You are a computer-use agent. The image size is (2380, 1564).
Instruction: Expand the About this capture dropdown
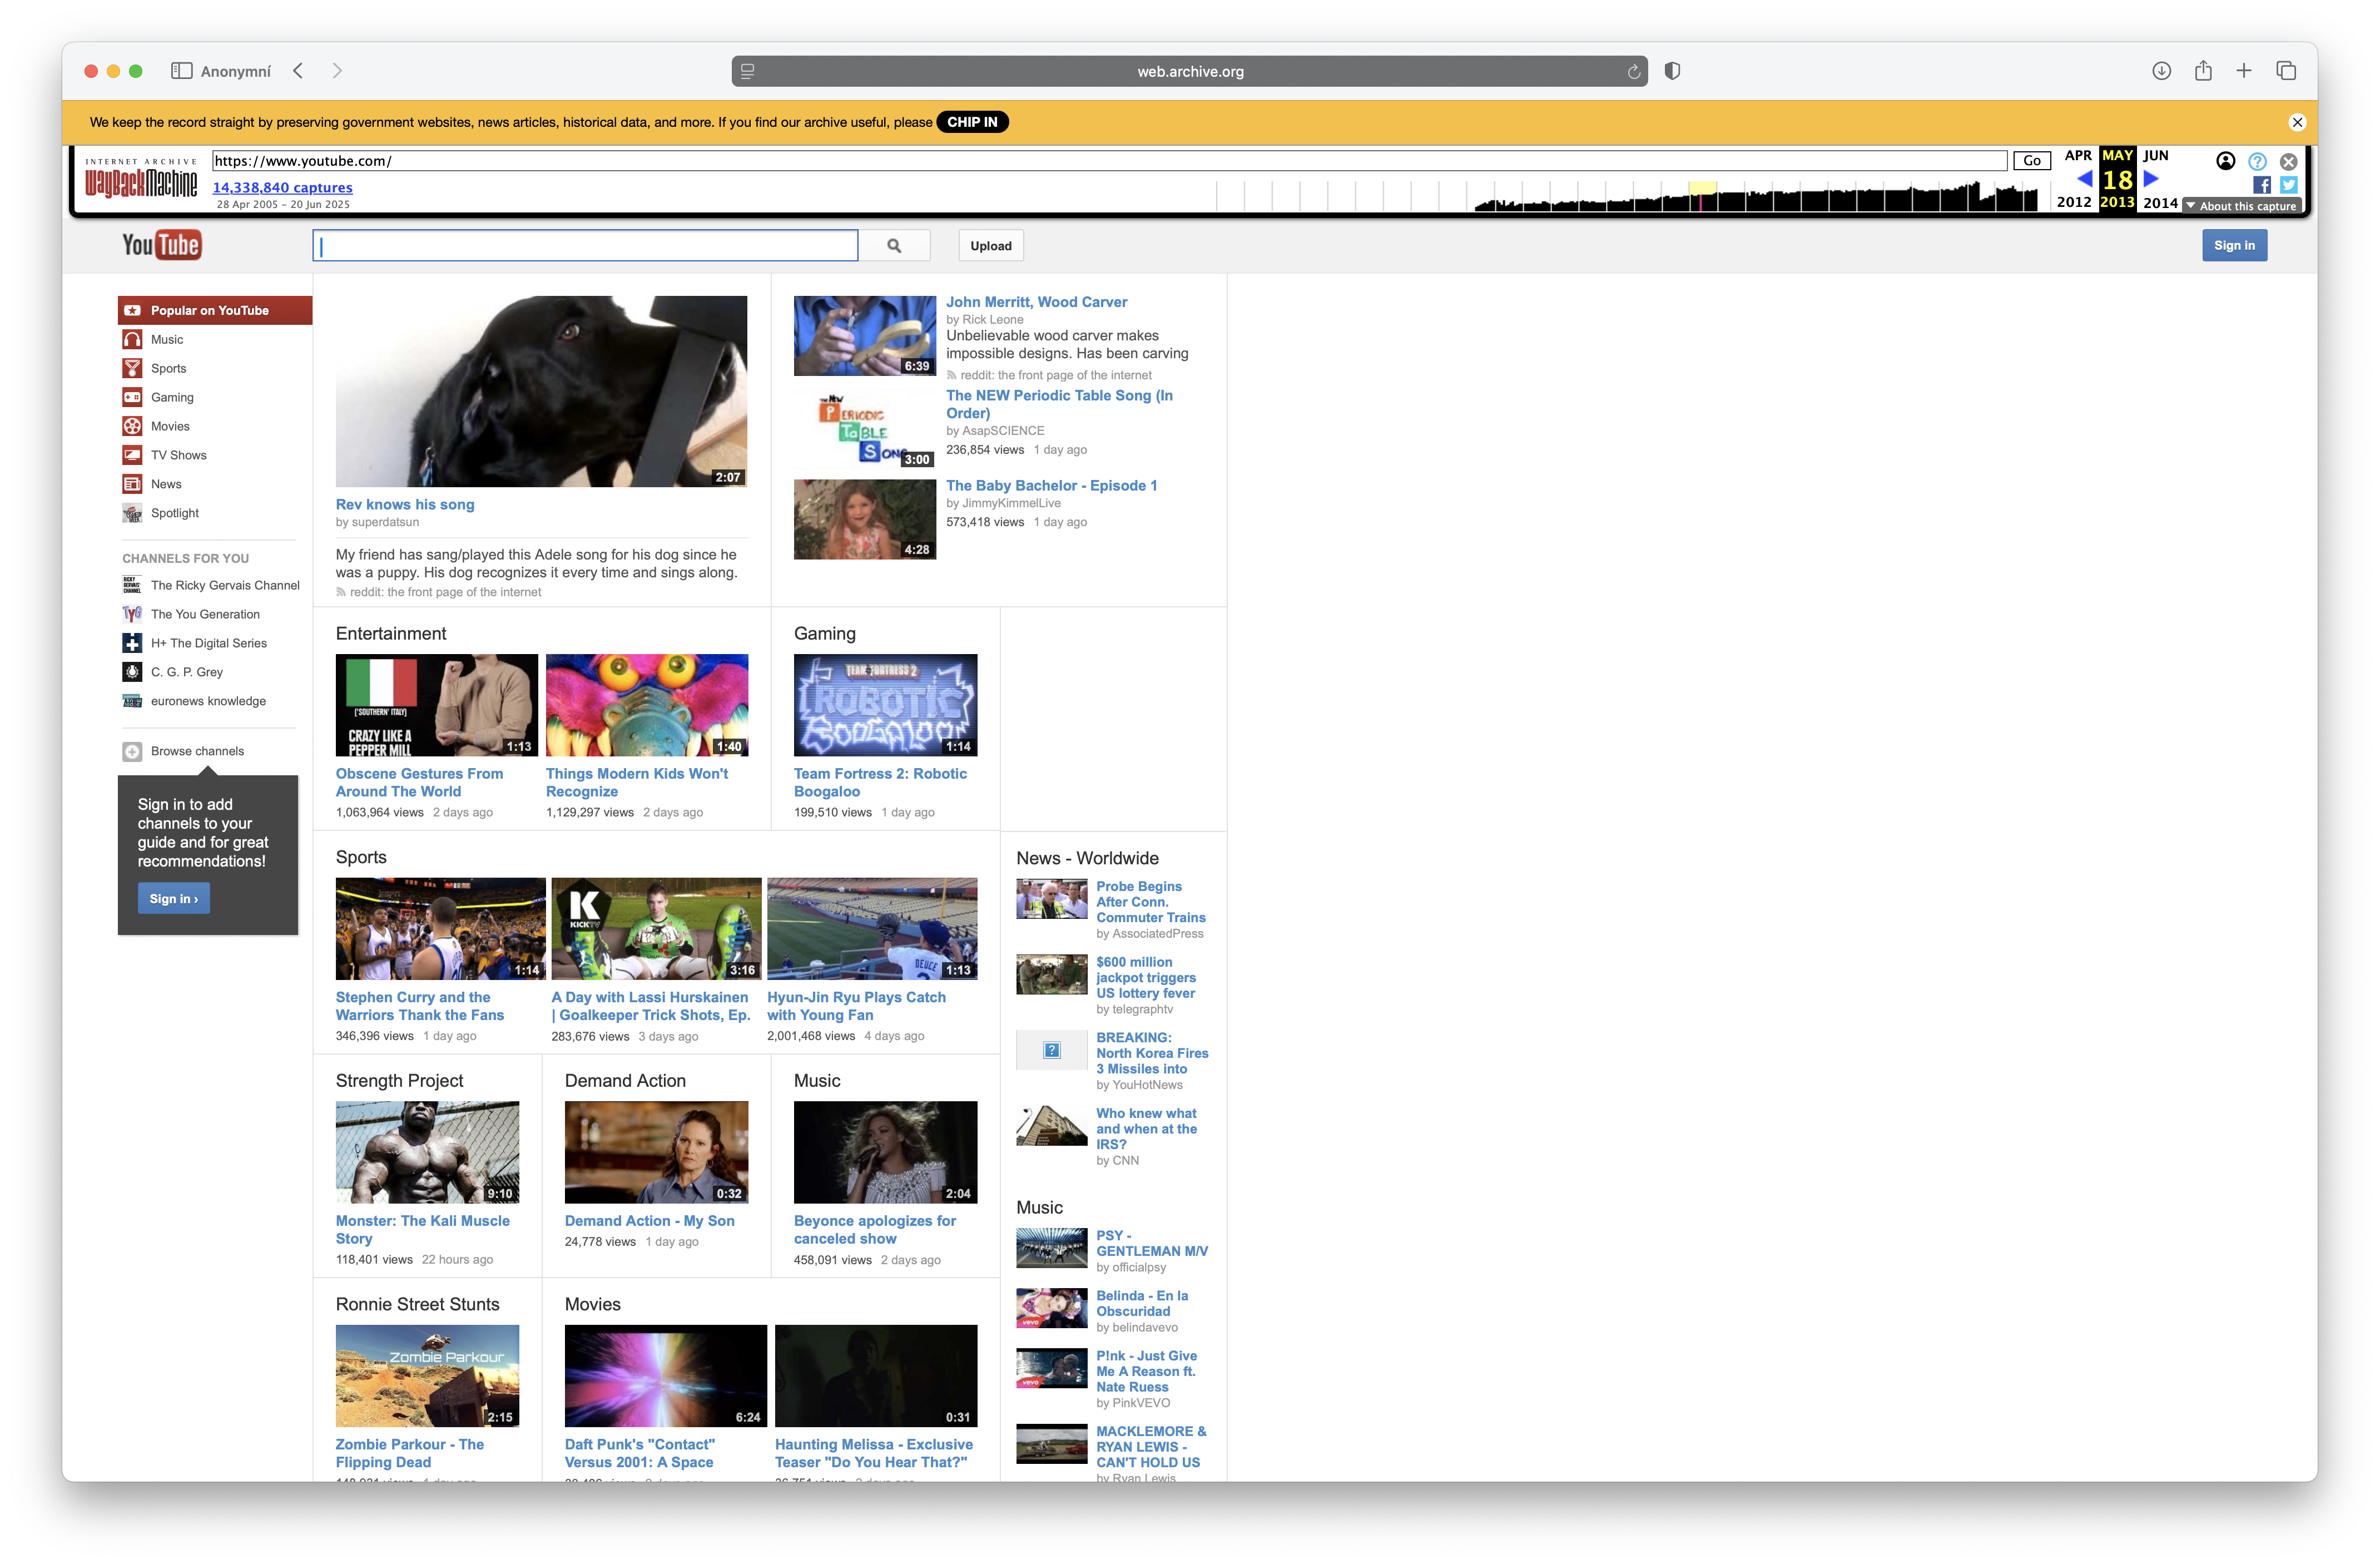tap(2242, 206)
